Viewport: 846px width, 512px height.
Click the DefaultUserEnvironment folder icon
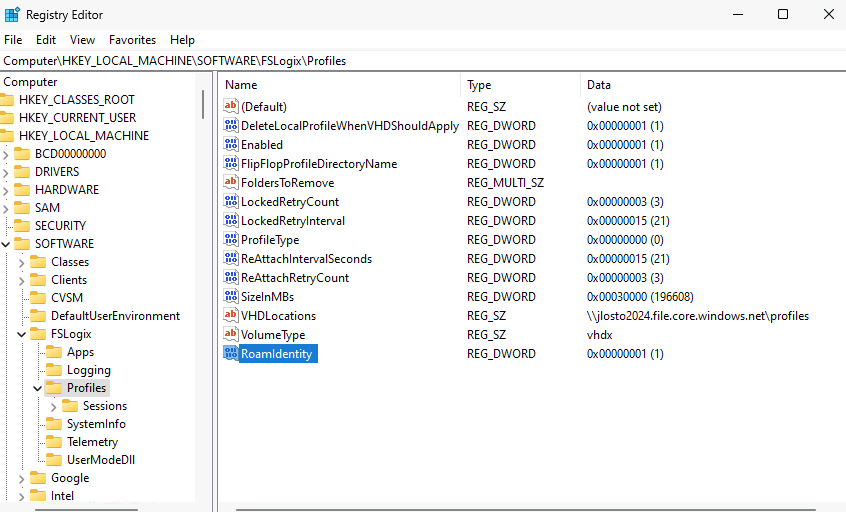38,316
